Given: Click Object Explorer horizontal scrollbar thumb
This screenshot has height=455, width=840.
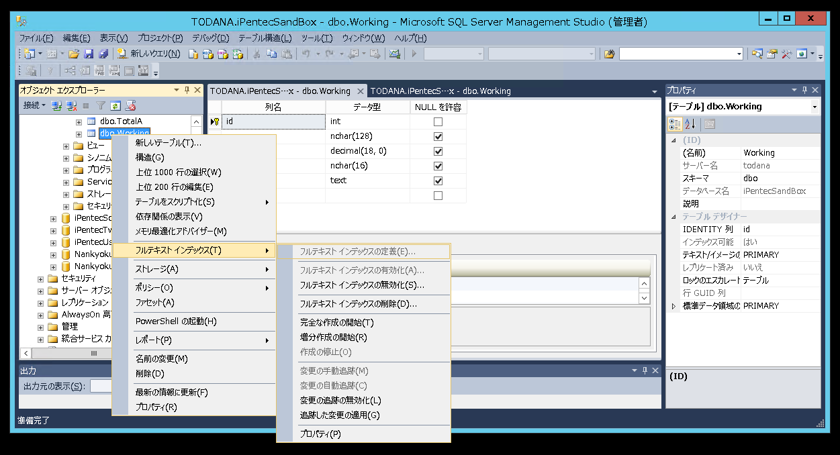Looking at the screenshot, I should point(94,353).
